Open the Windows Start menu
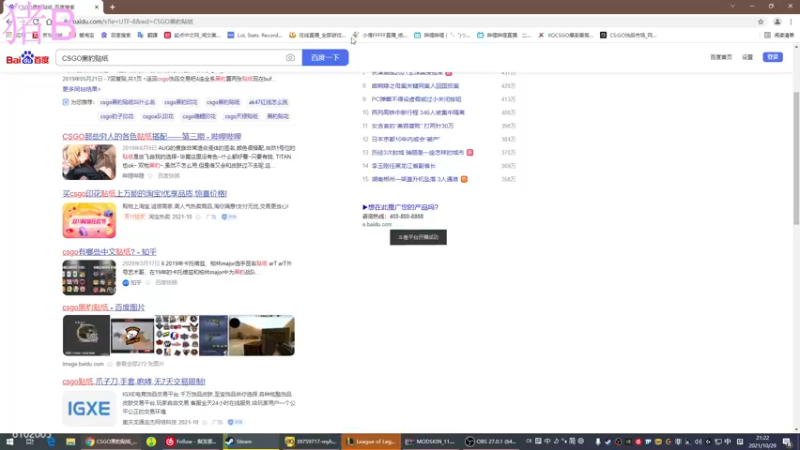This screenshot has width=800, height=450. [10, 441]
